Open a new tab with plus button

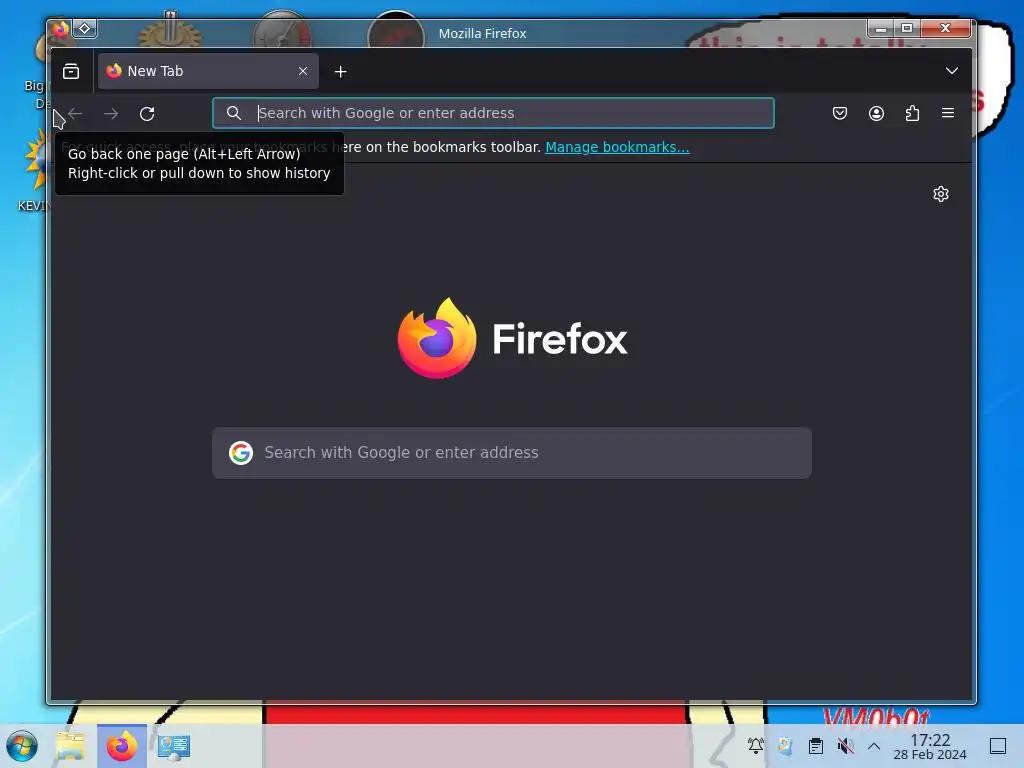340,72
